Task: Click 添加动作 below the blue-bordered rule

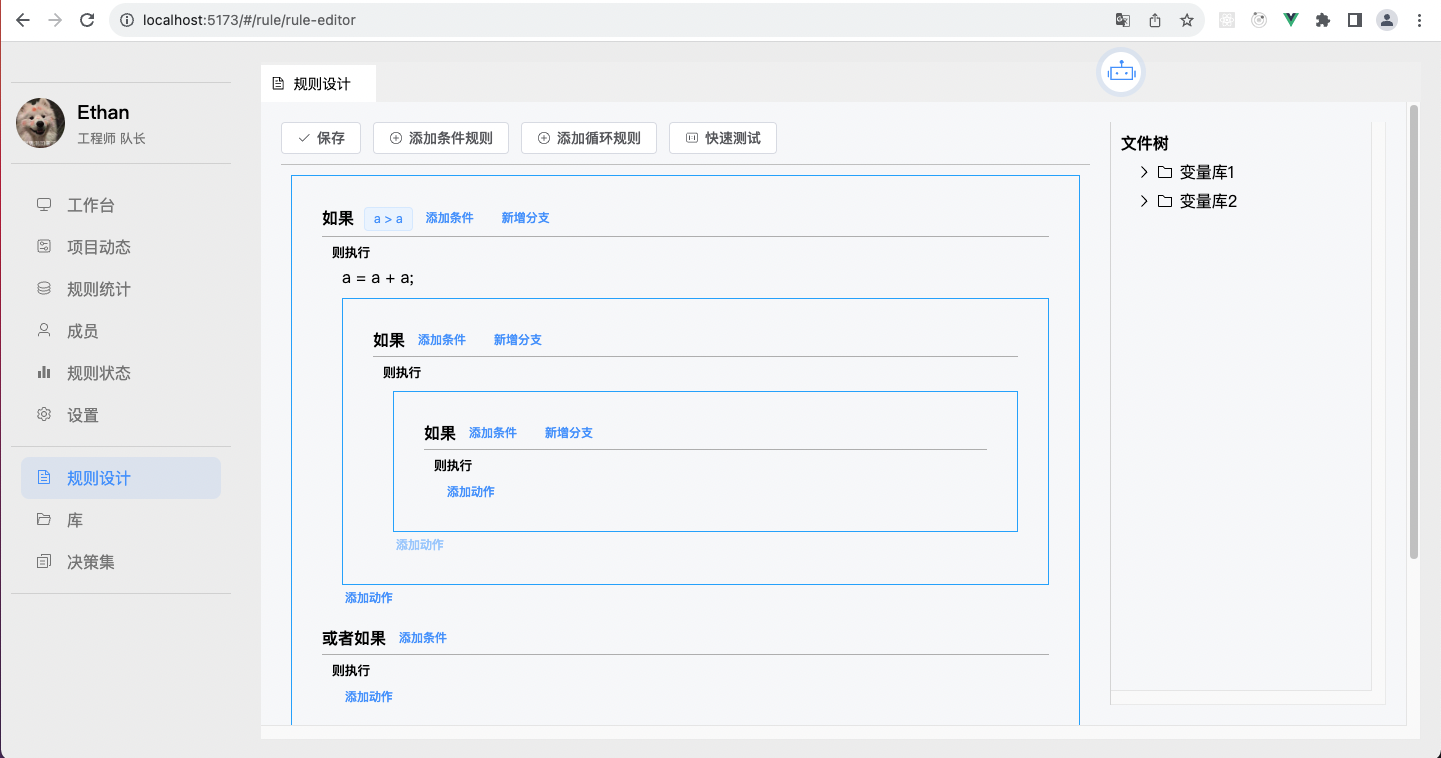Action: point(369,598)
